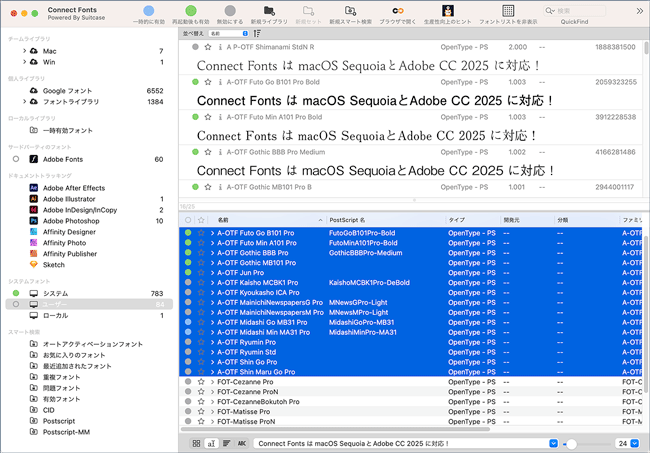Select Sketch in the sidebar
Image resolution: width=650 pixels, height=453 pixels.
click(x=53, y=265)
